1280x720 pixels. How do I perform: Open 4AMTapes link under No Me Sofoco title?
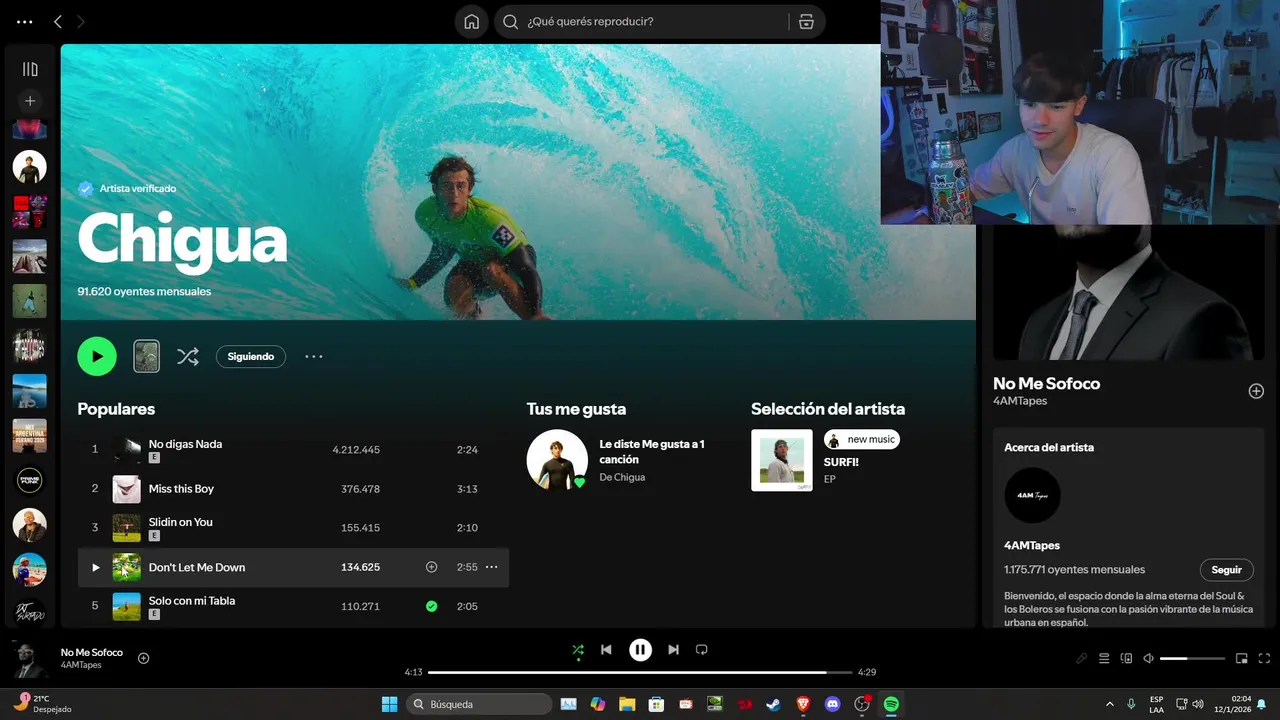1020,401
